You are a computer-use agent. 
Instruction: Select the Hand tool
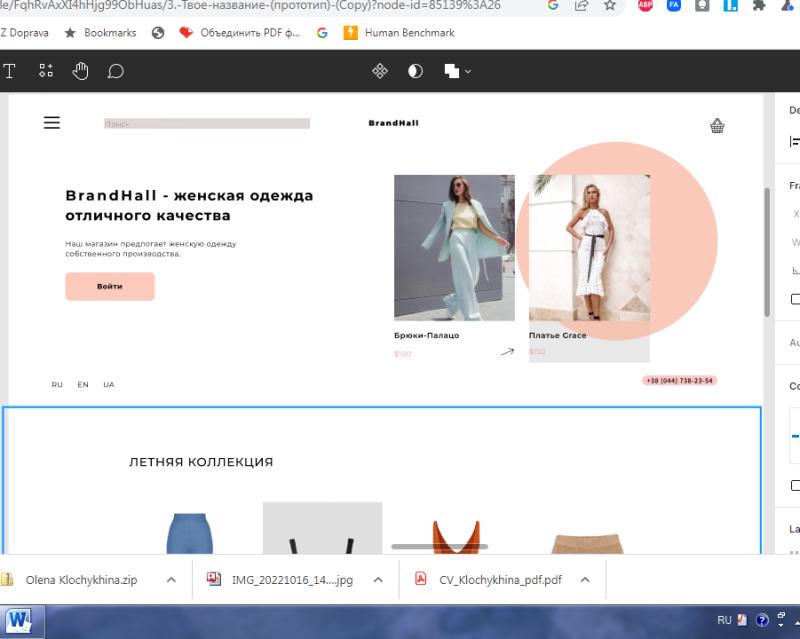(x=80, y=71)
